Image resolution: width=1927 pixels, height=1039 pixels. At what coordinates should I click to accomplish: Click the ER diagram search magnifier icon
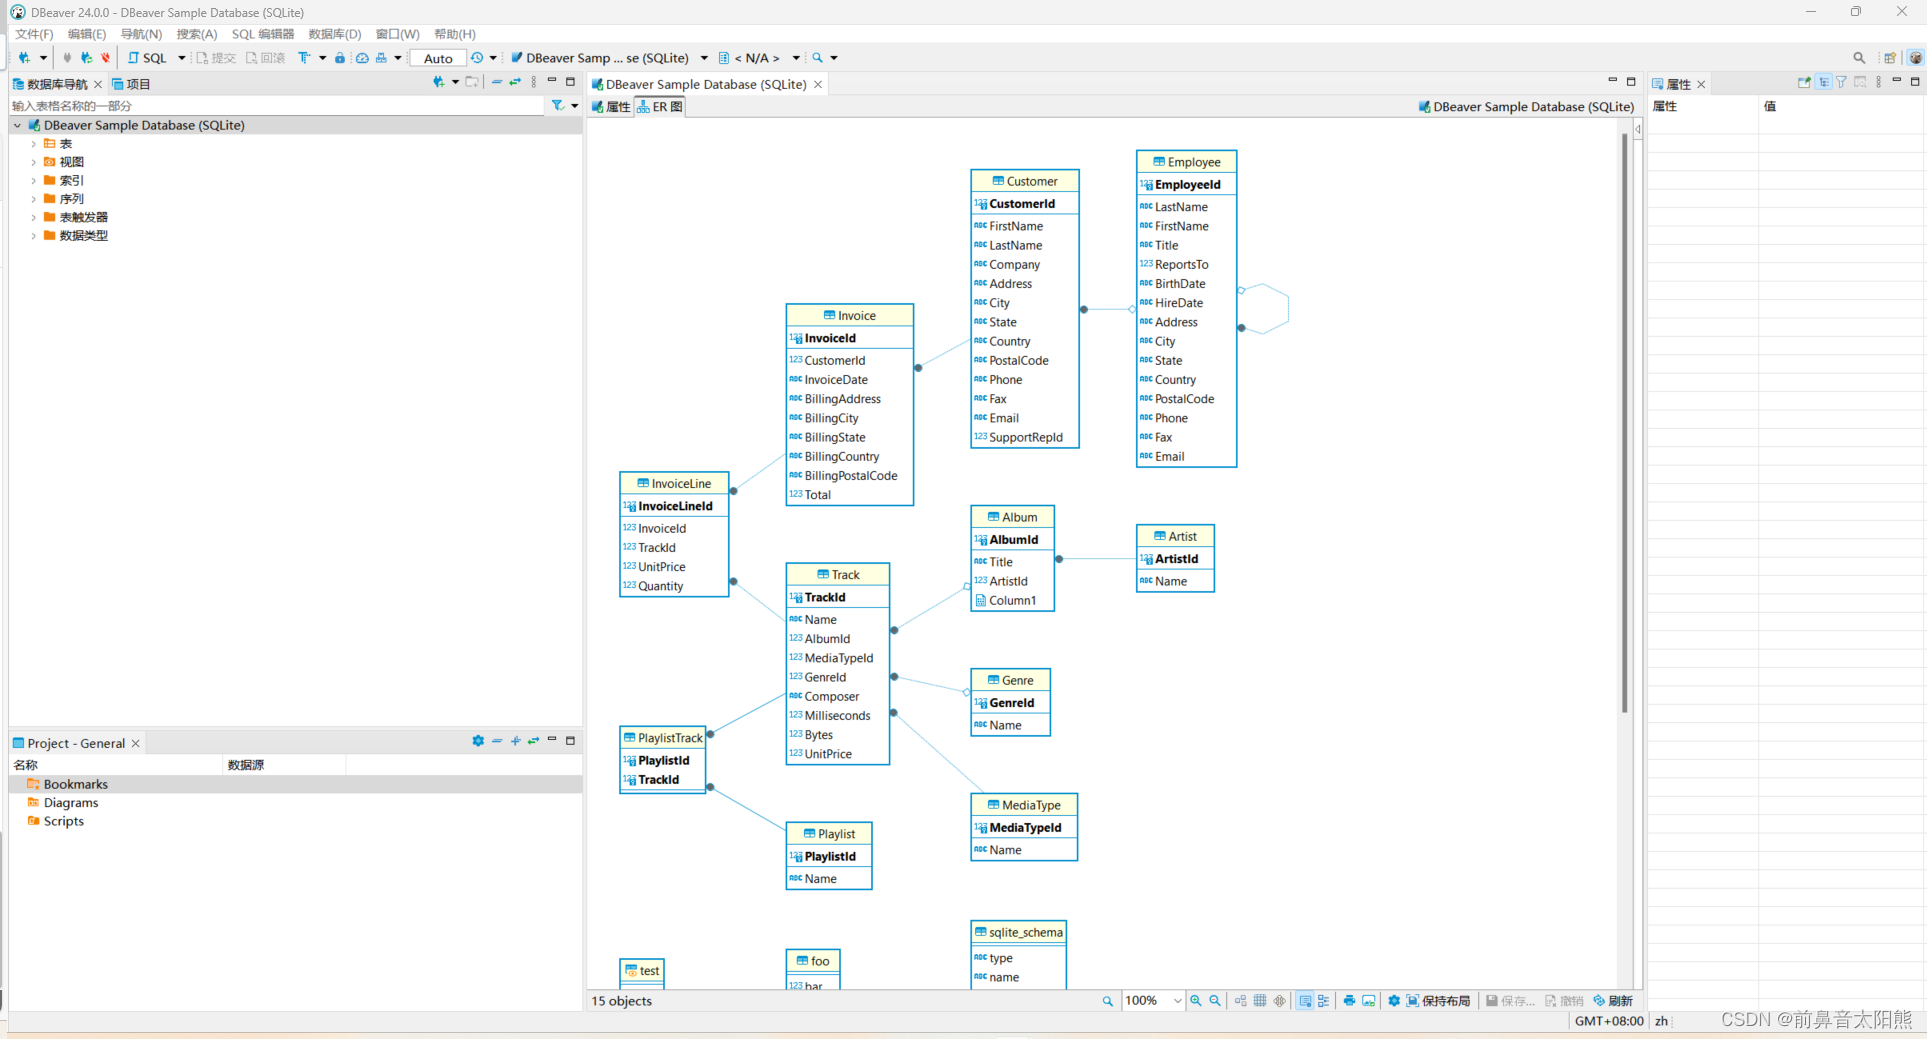[1107, 1001]
